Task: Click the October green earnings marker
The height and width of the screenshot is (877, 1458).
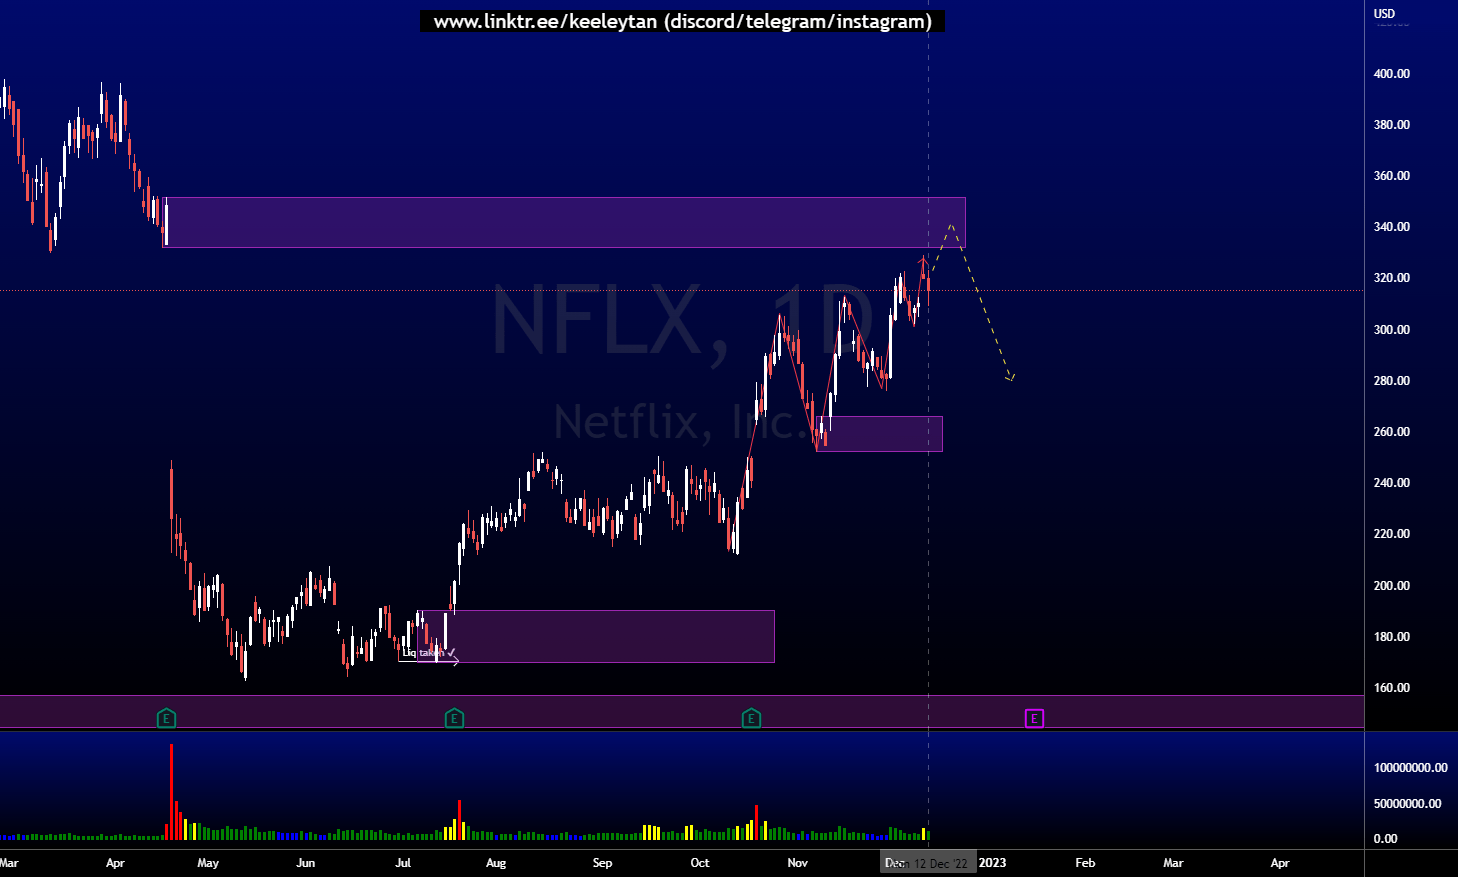Action: (x=750, y=718)
